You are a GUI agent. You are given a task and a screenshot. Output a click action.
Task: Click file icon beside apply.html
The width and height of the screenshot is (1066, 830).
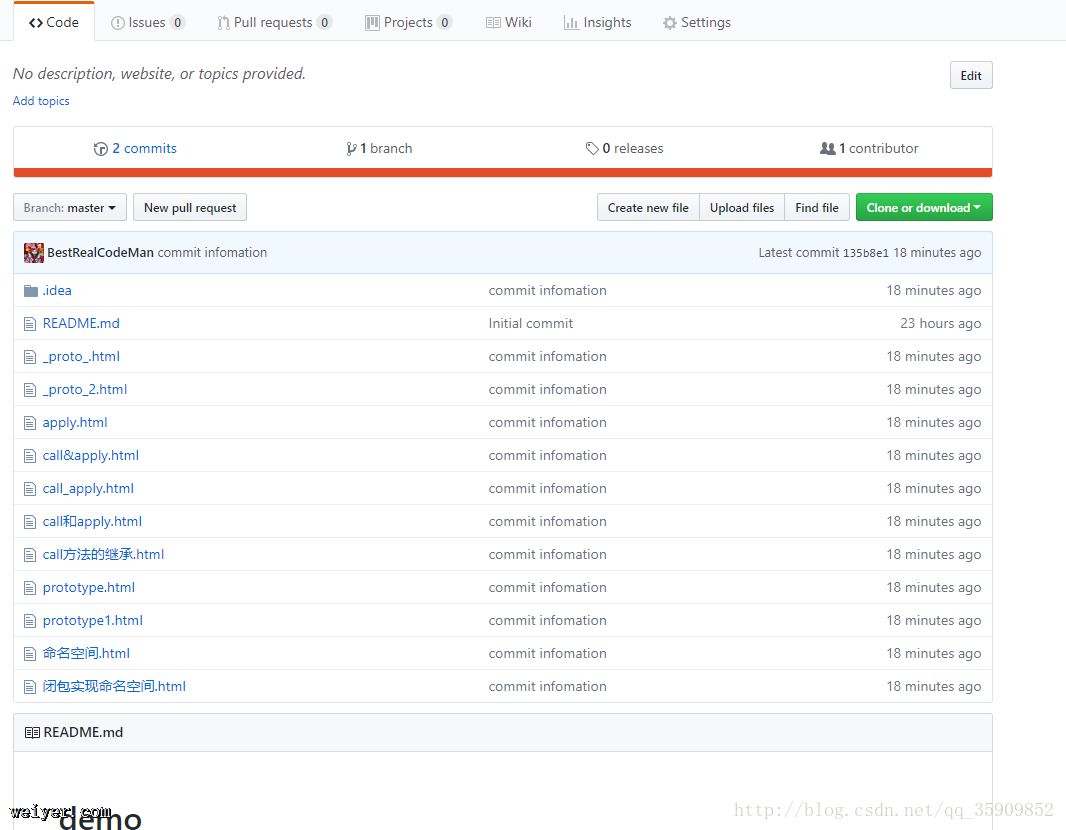30,423
